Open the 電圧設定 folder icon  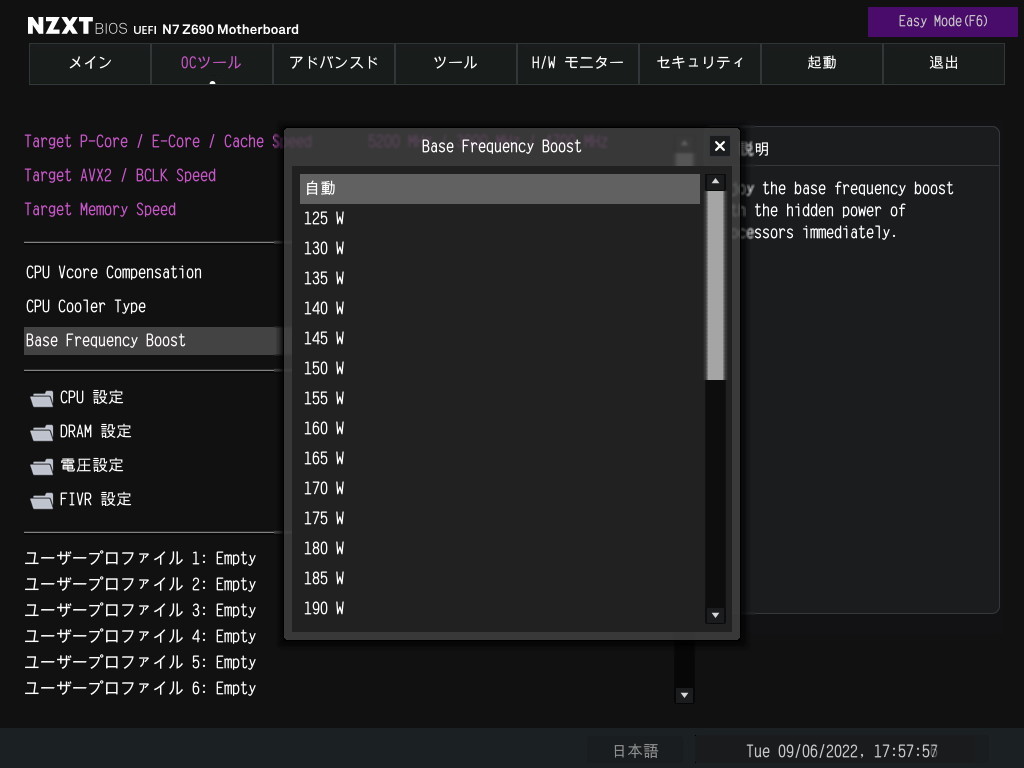click(x=42, y=466)
